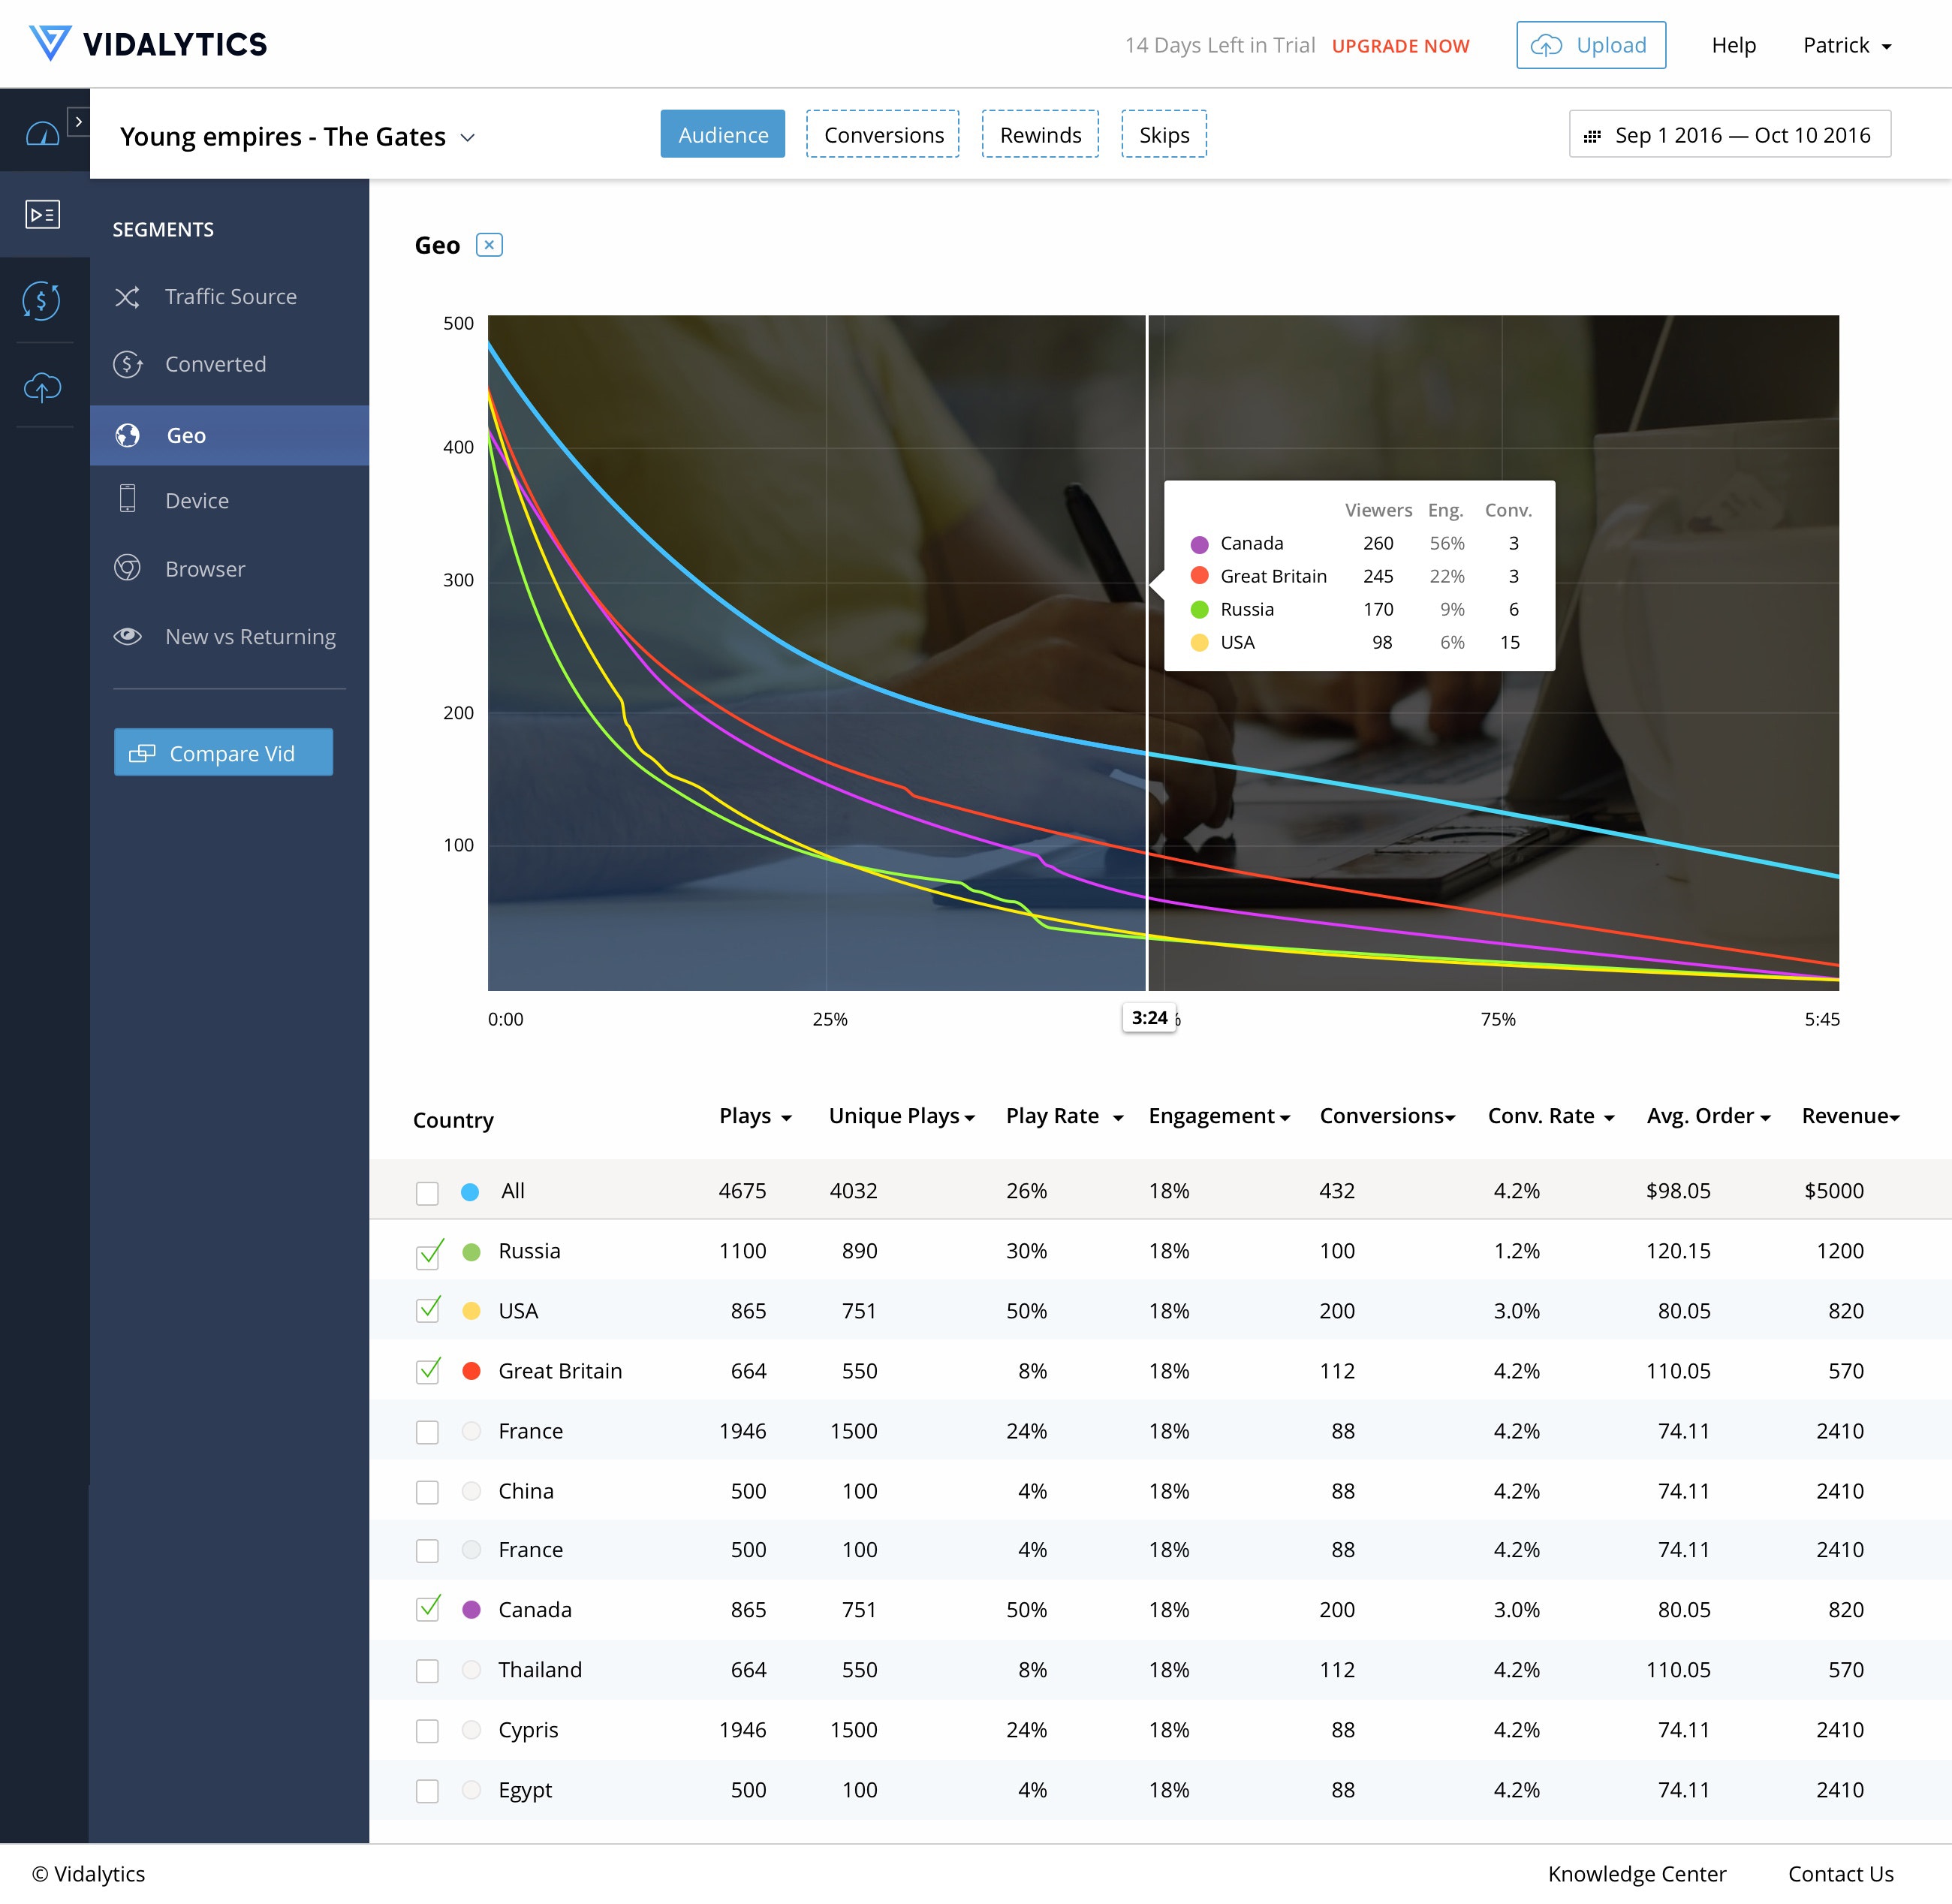
Task: Click the cloud upload icon in left rail
Action: [42, 387]
